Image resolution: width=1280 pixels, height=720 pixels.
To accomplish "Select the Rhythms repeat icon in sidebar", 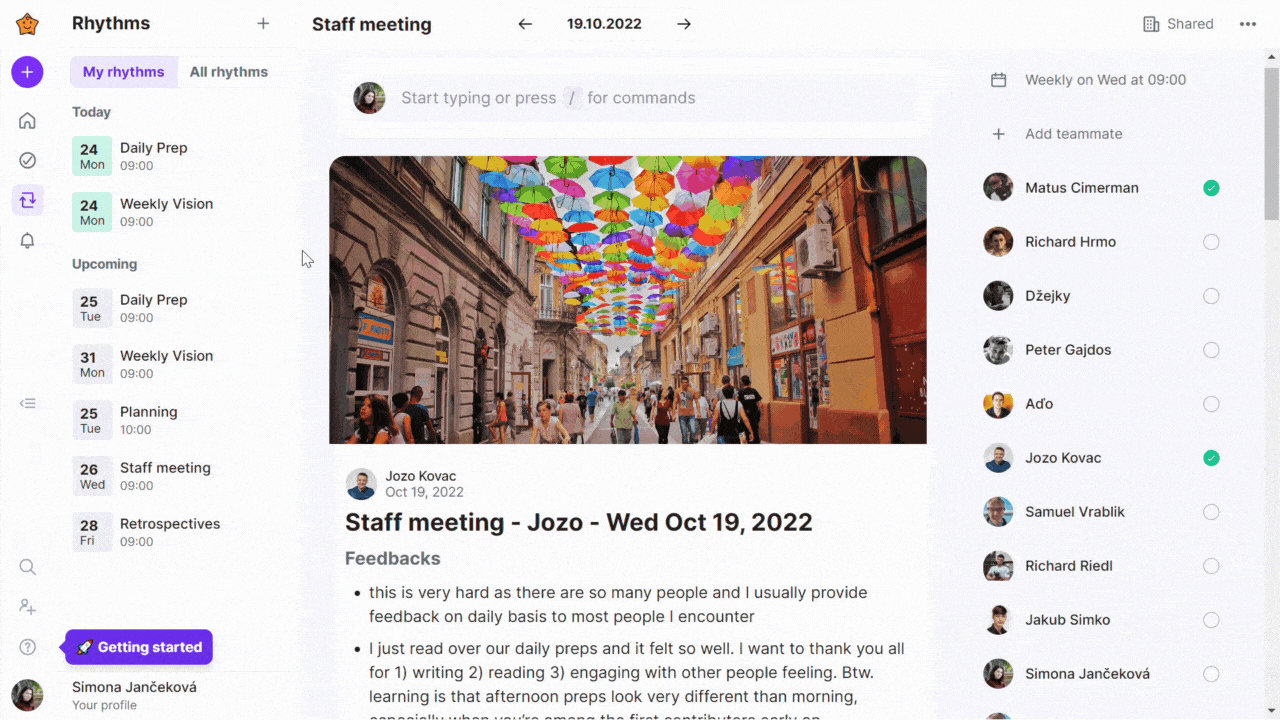I will [27, 200].
